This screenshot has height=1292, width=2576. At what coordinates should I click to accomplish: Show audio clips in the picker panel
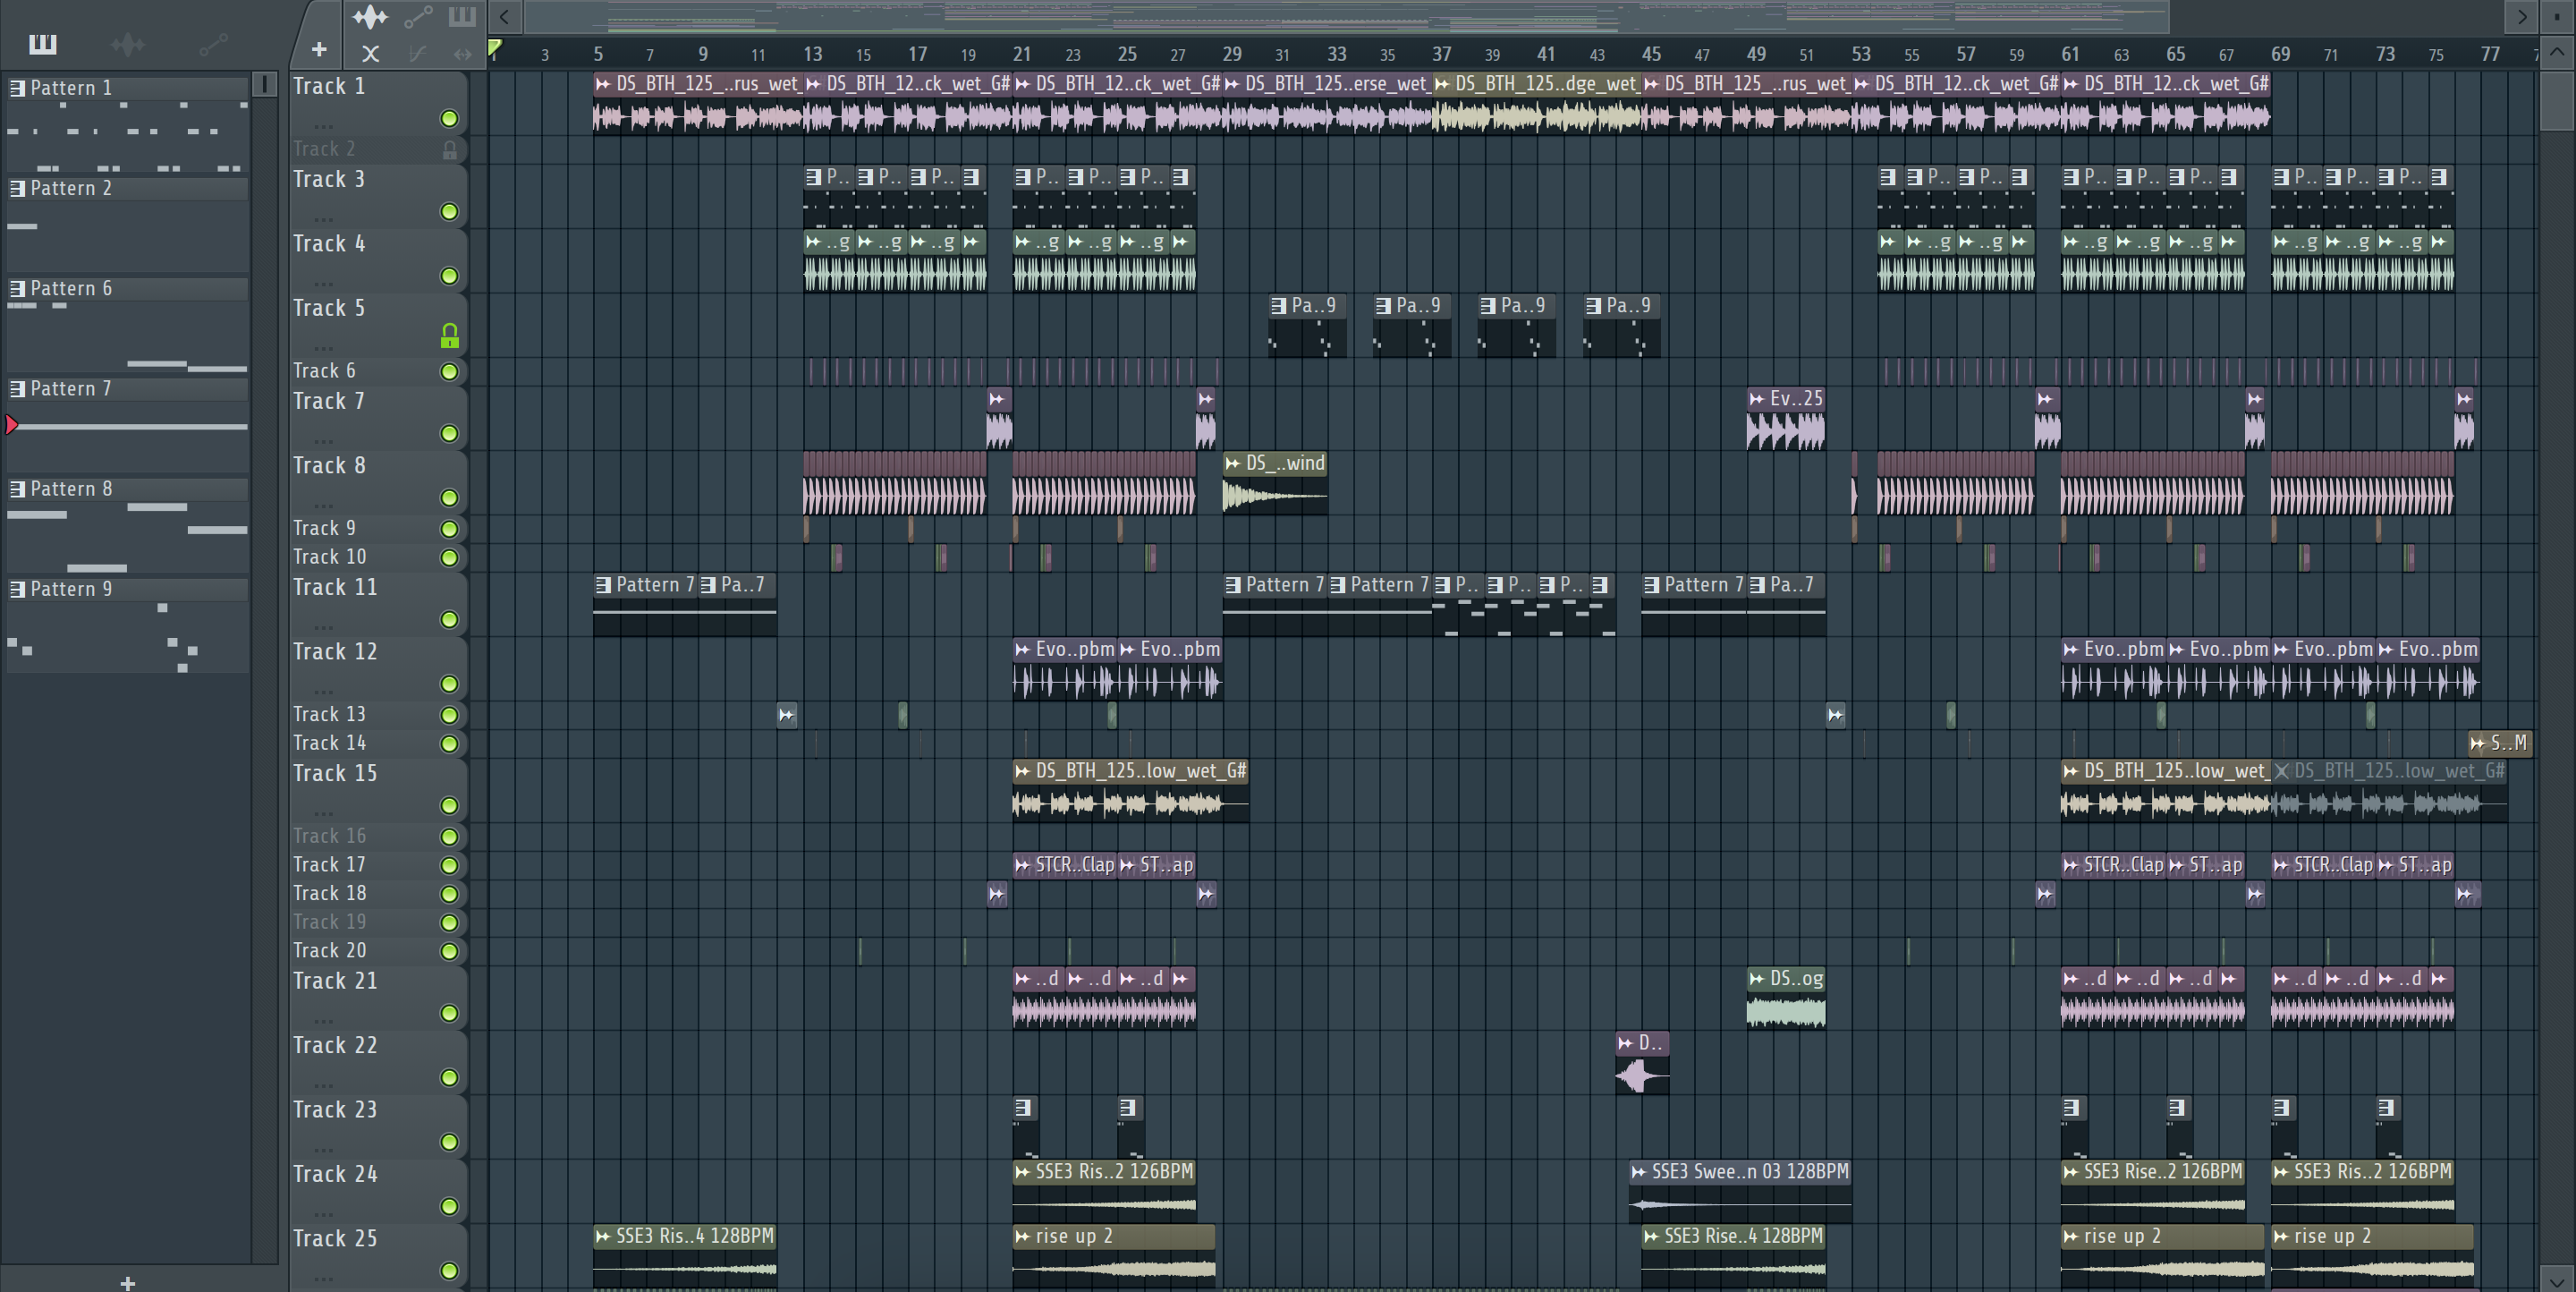(128, 44)
